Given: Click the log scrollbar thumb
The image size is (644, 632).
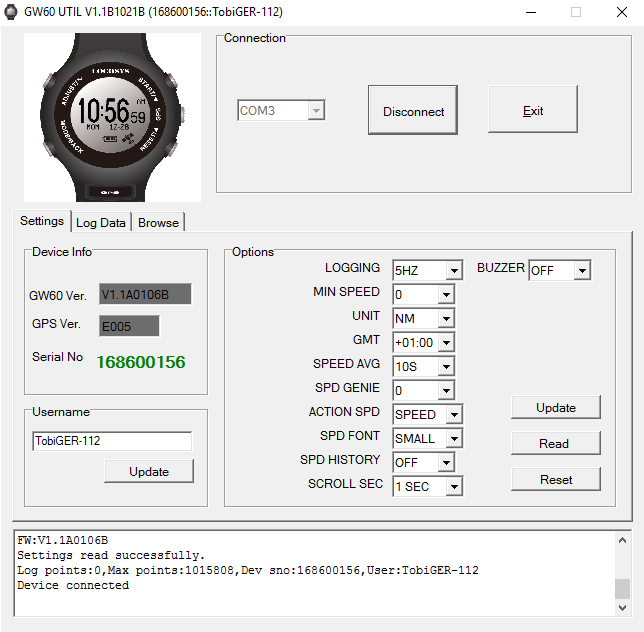Looking at the screenshot, I should [x=622, y=589].
